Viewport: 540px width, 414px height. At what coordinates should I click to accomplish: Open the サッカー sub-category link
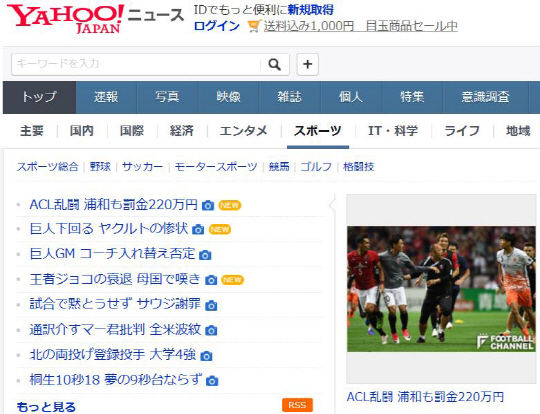(x=142, y=167)
